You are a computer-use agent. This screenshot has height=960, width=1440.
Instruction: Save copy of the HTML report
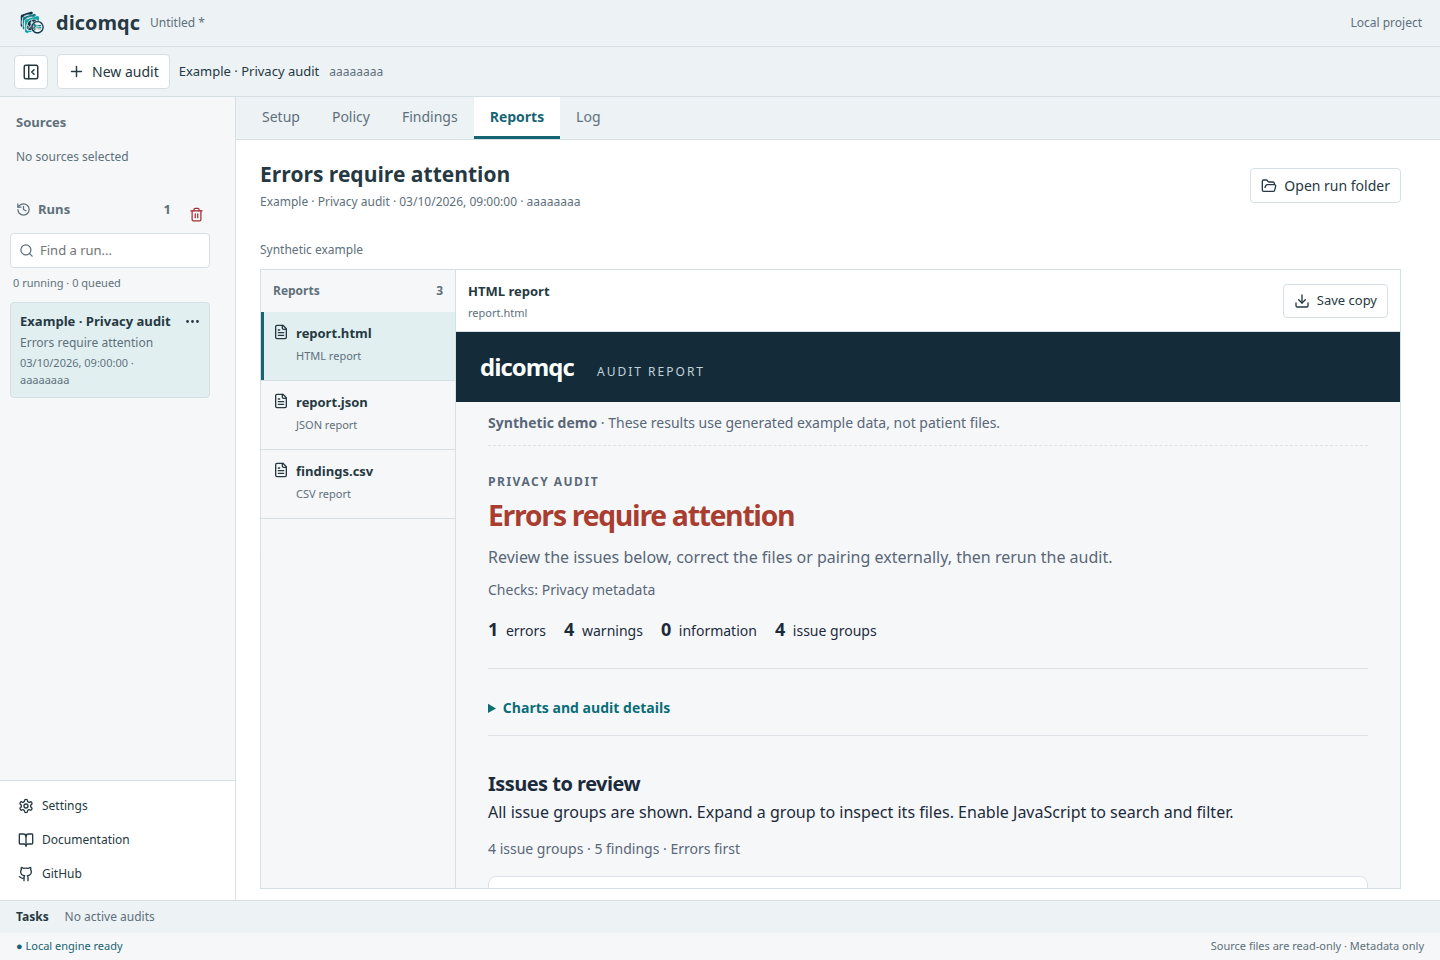coord(1335,301)
